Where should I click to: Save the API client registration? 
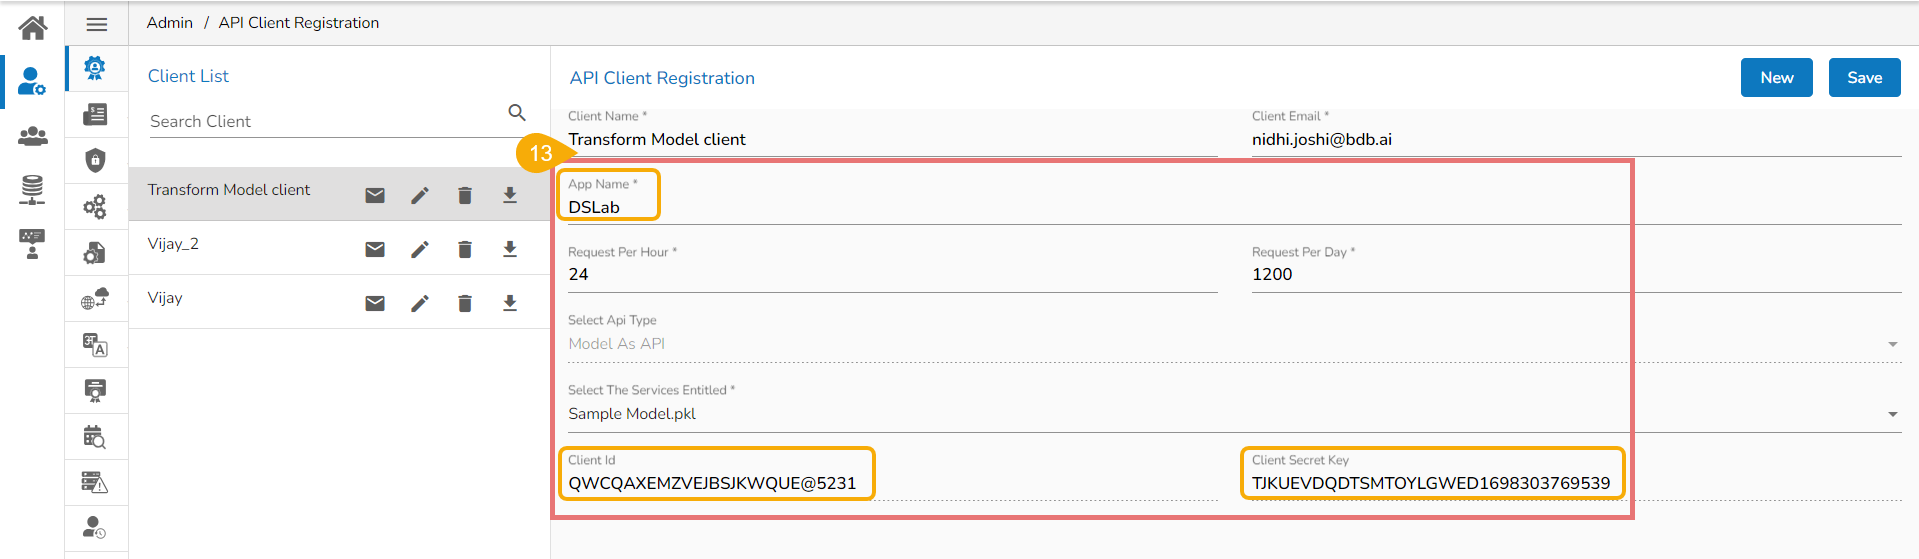(x=1864, y=78)
